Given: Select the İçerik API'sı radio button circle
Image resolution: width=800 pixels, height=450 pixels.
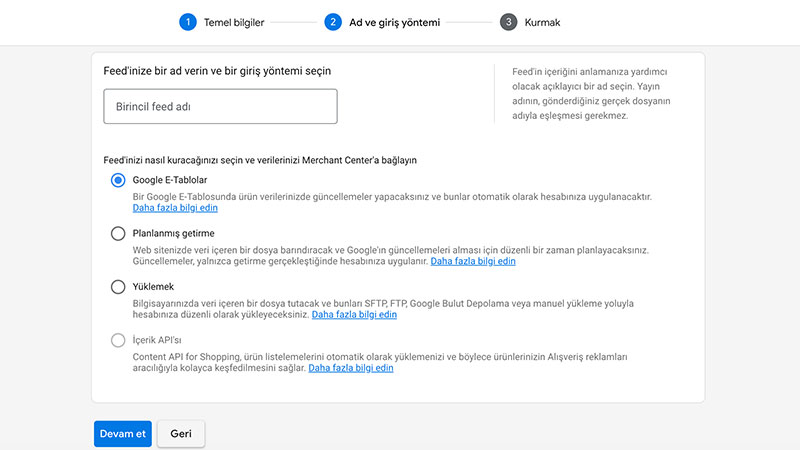Looking at the screenshot, I should (x=118, y=341).
